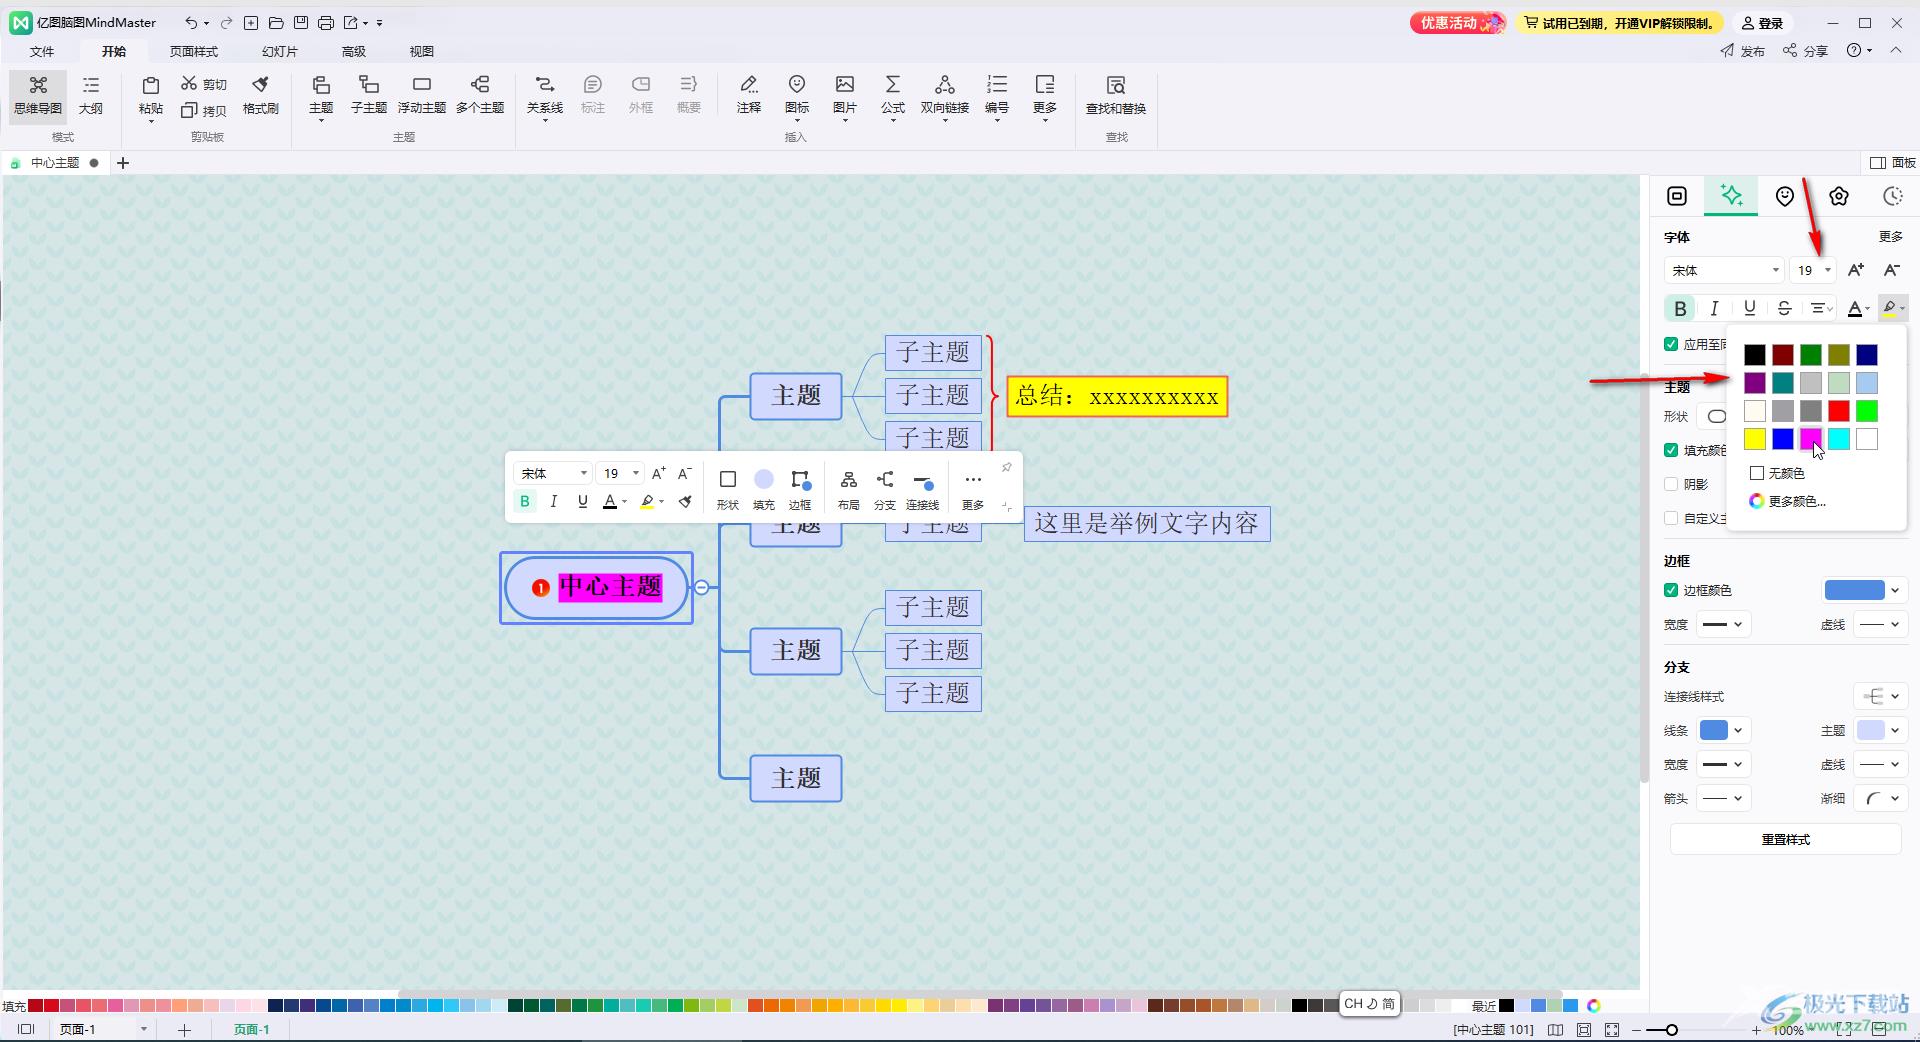Copy the selected topic (拷贝)
This screenshot has height=1042, width=1920.
click(204, 110)
